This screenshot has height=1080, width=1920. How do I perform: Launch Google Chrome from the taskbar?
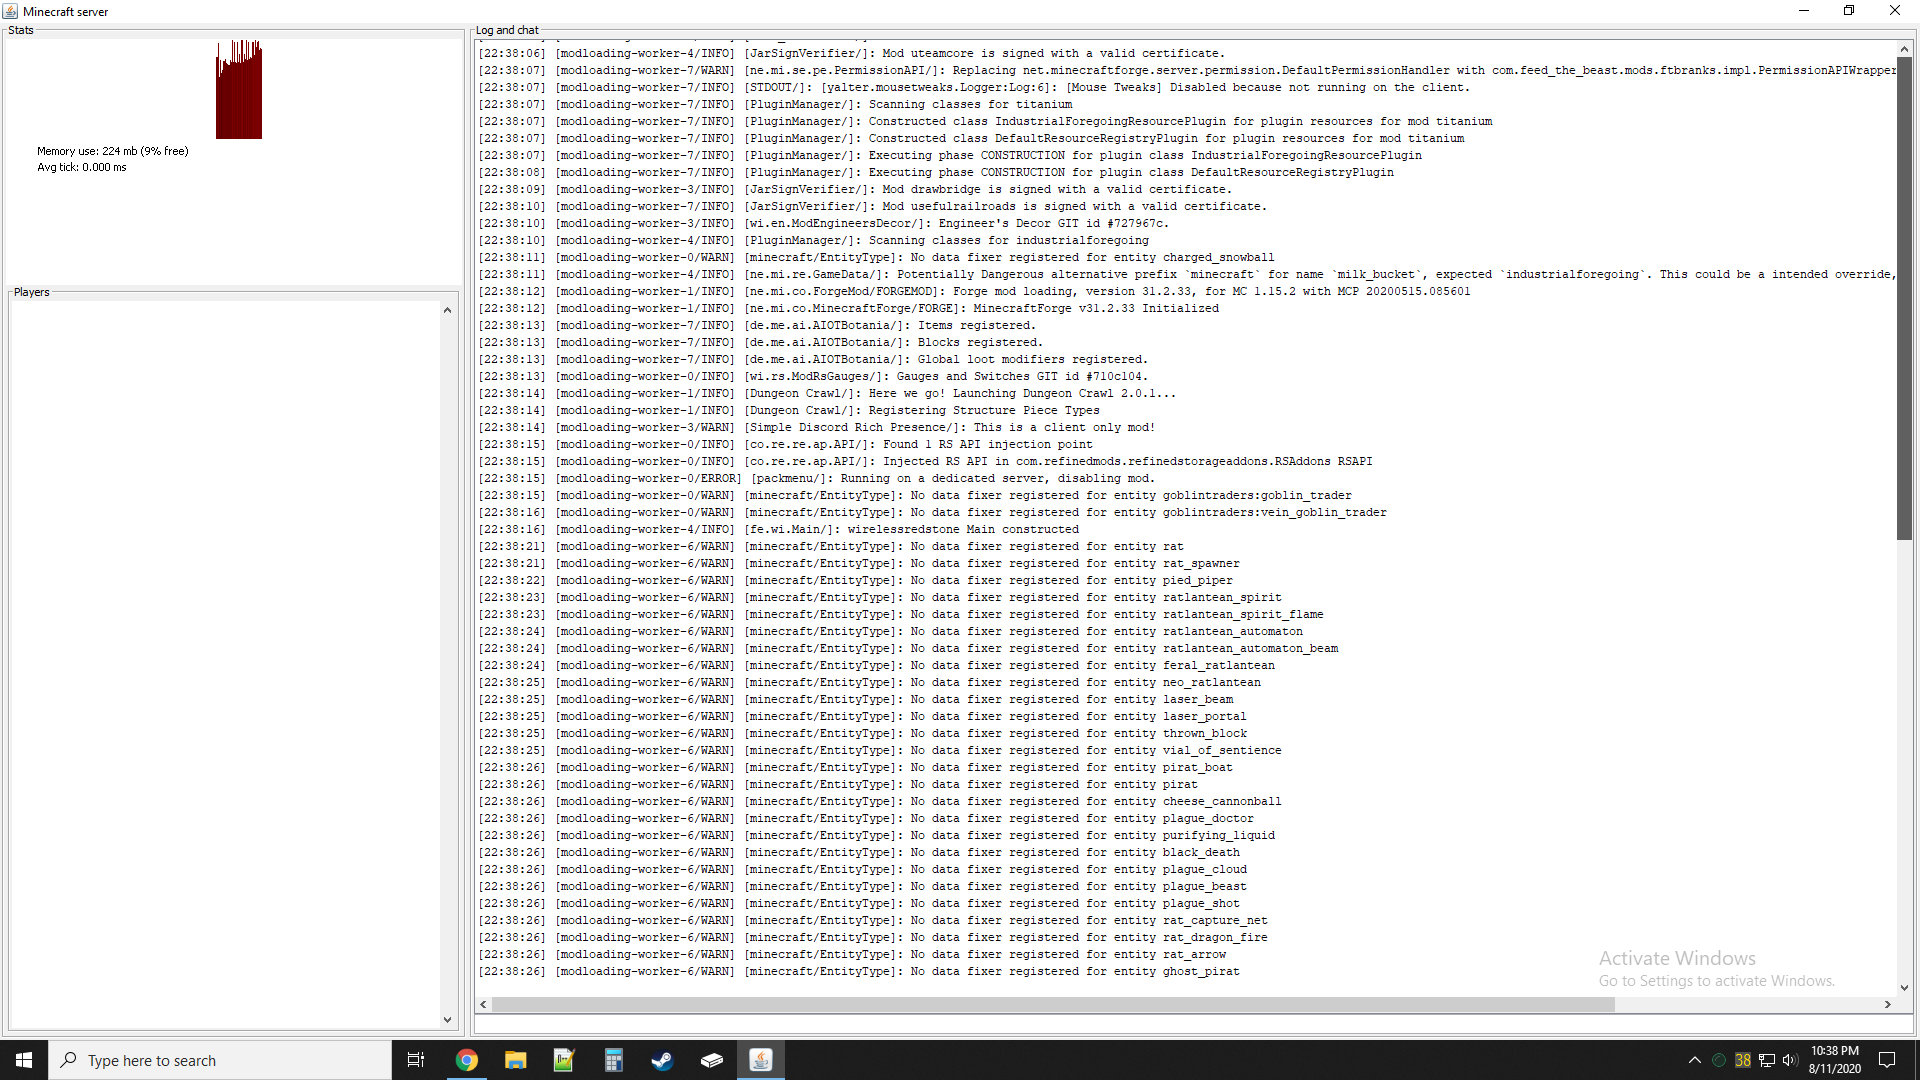click(x=466, y=1060)
